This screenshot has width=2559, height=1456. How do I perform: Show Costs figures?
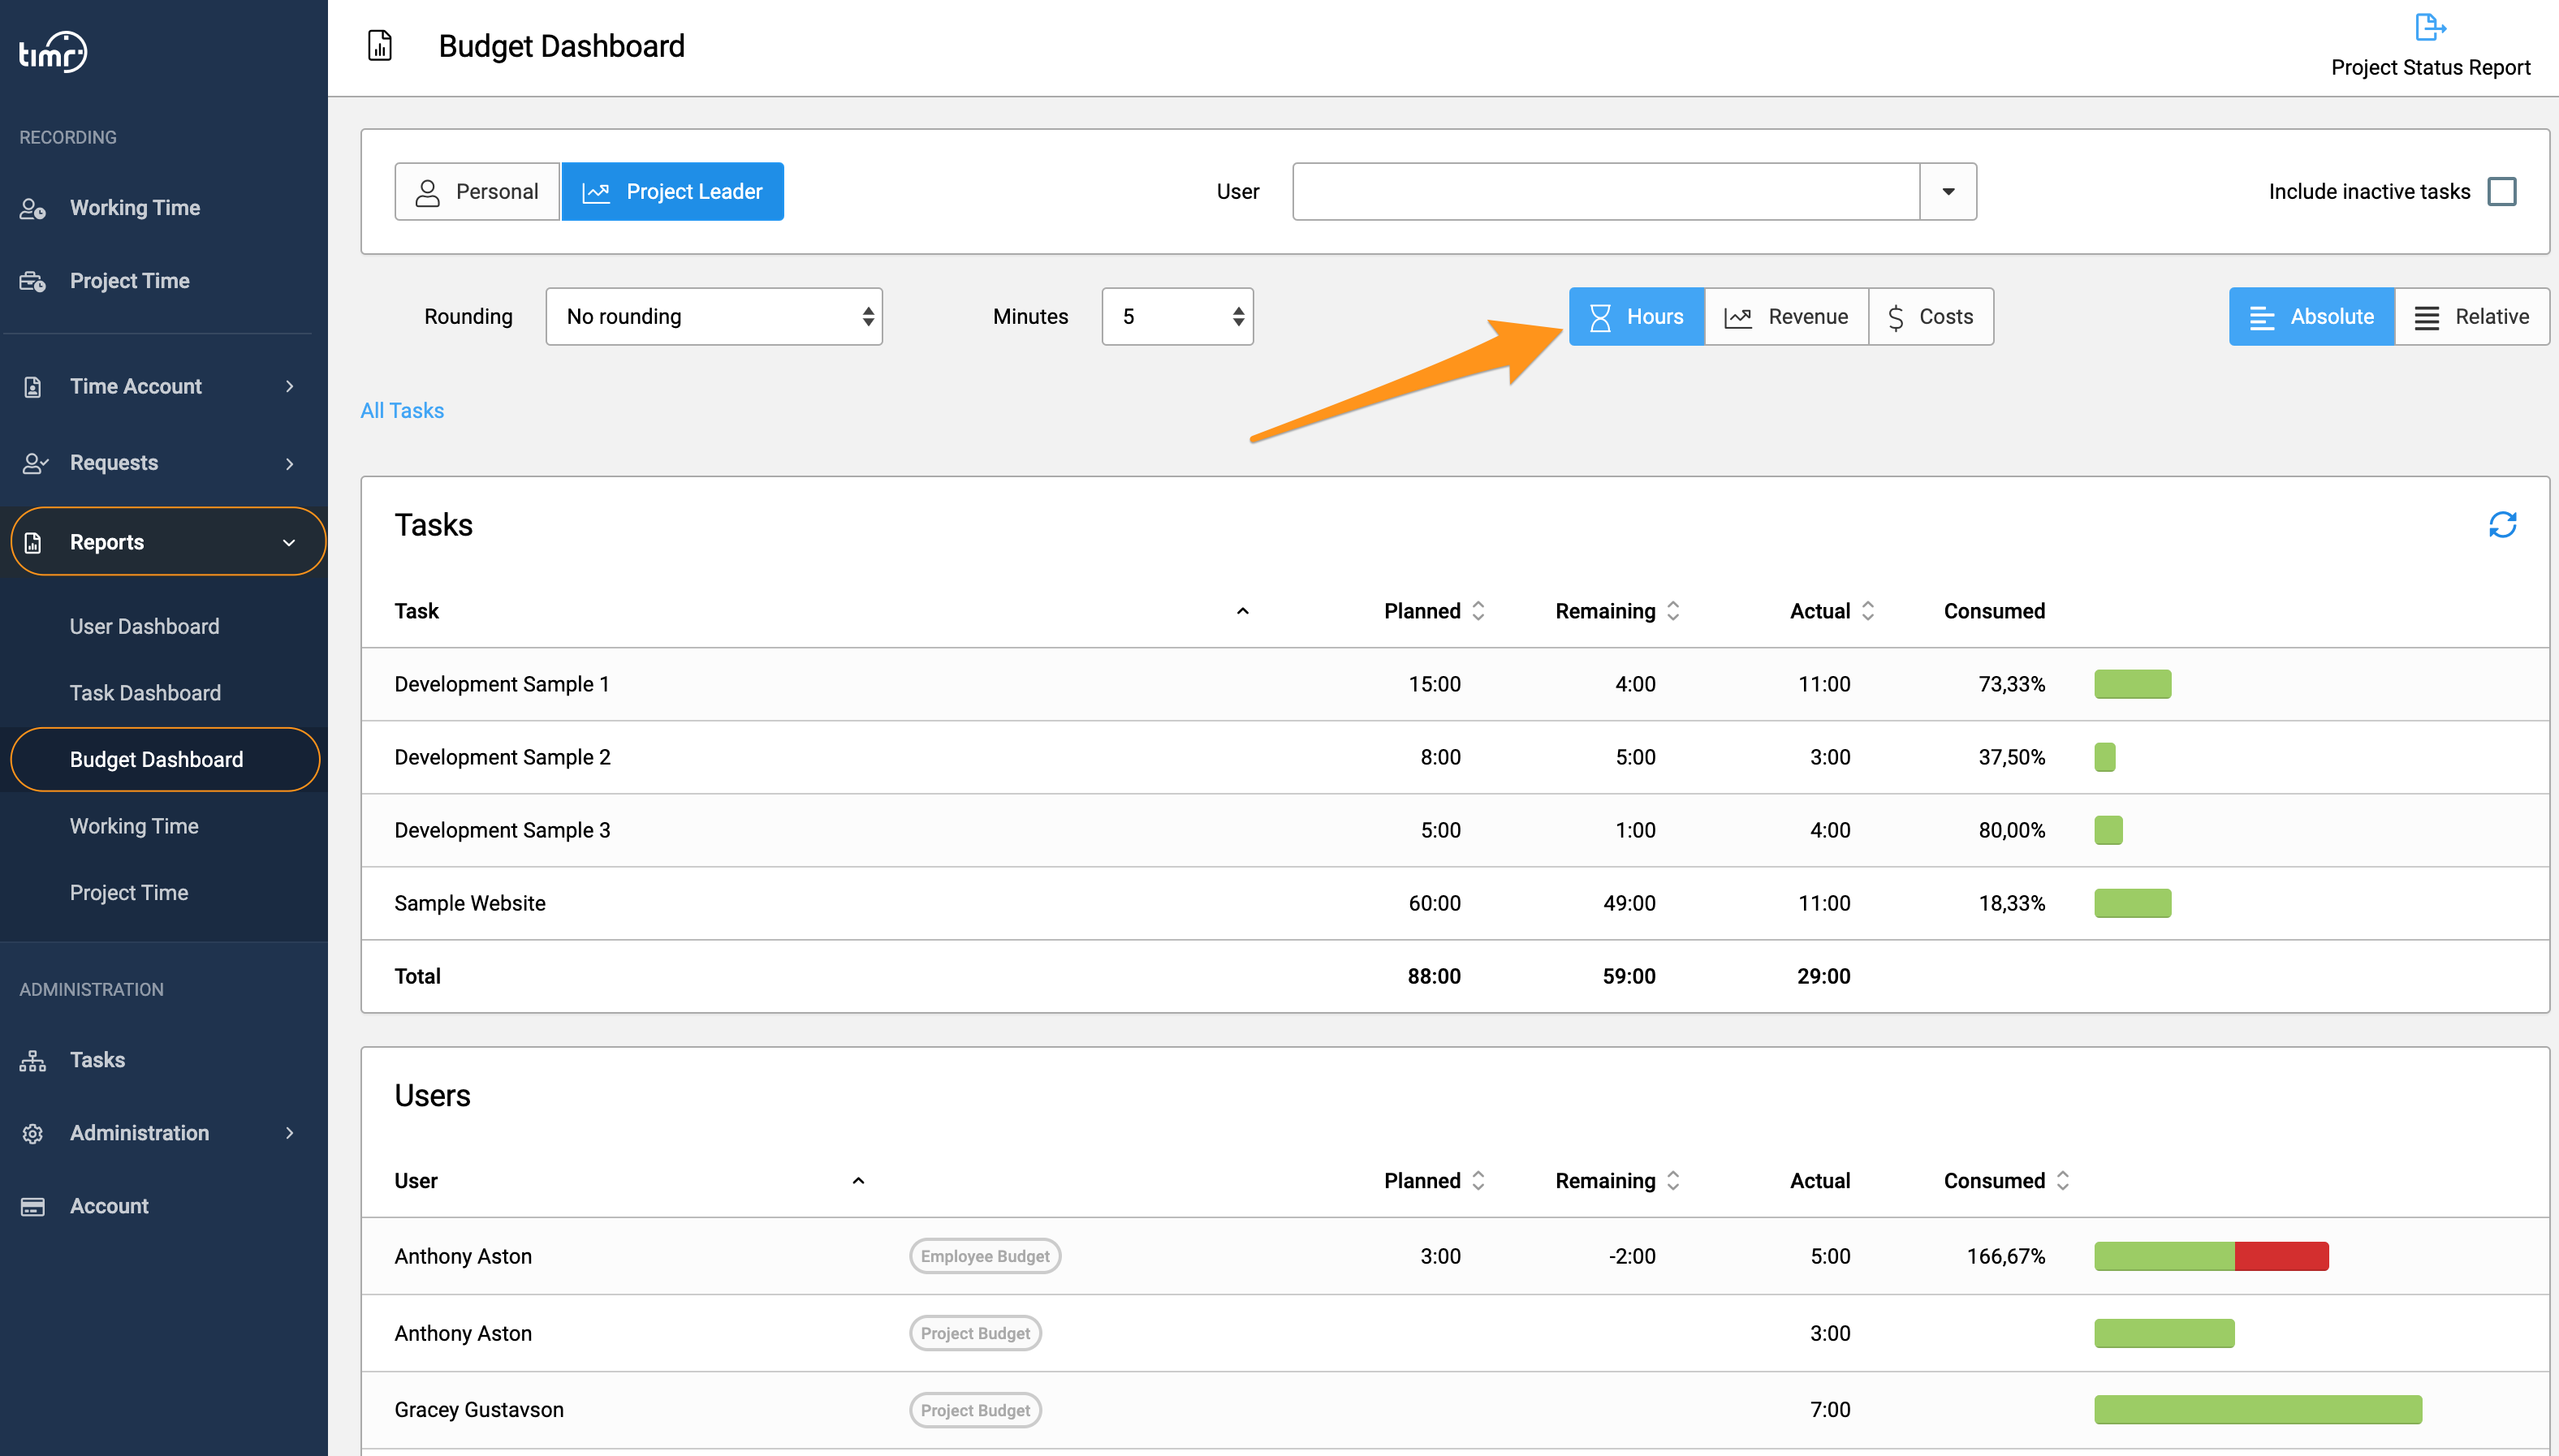tap(1930, 317)
